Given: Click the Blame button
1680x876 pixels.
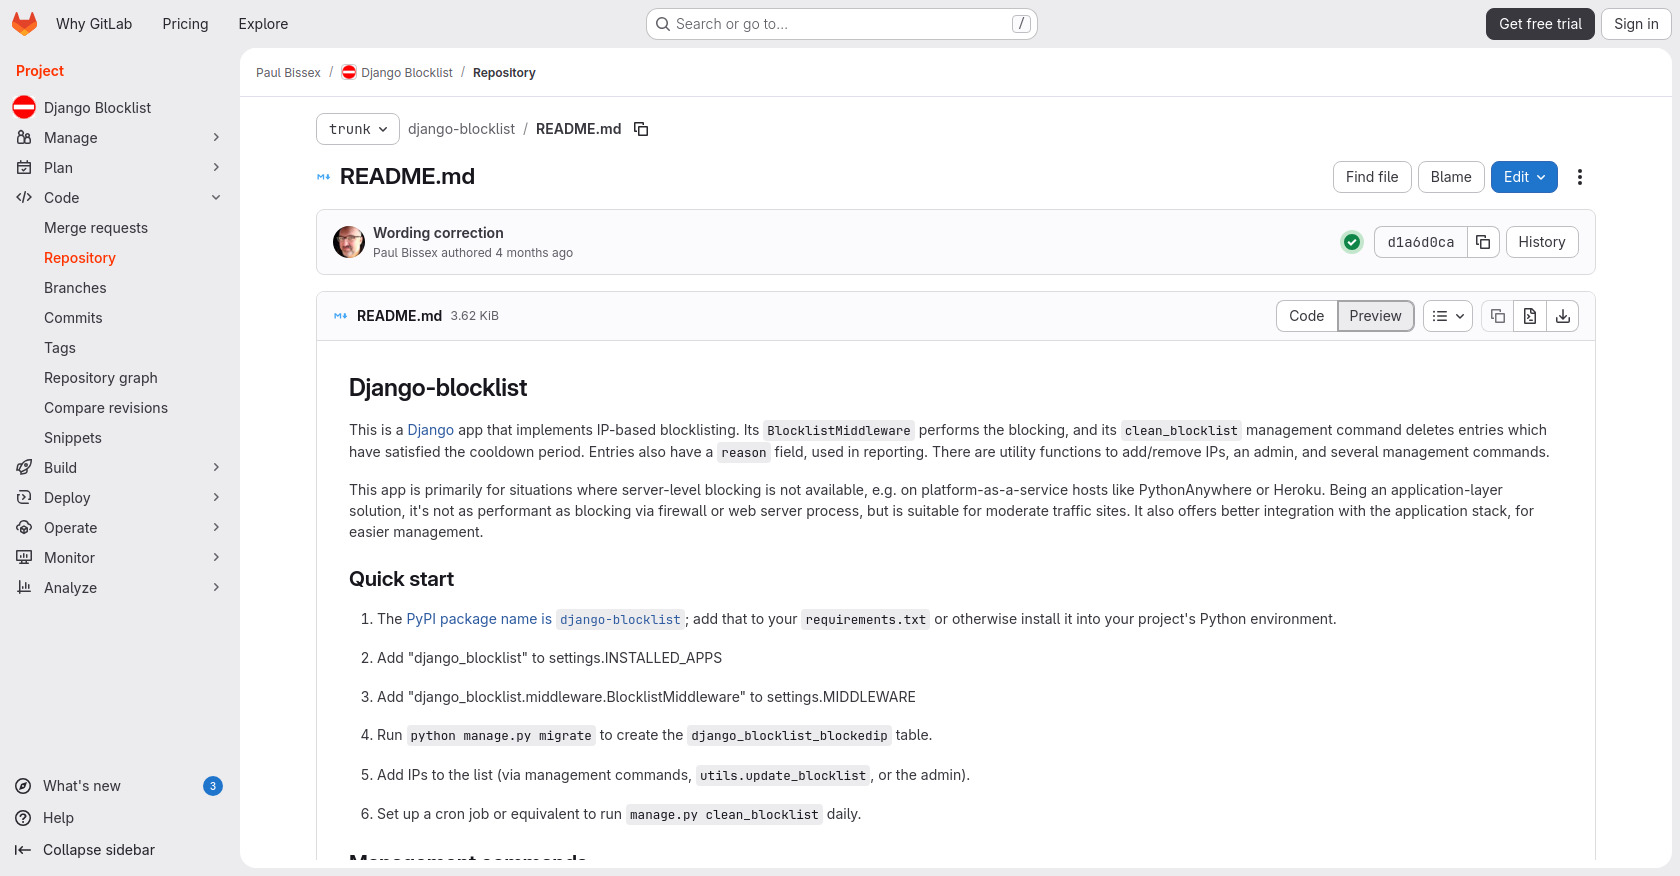Looking at the screenshot, I should [1451, 177].
